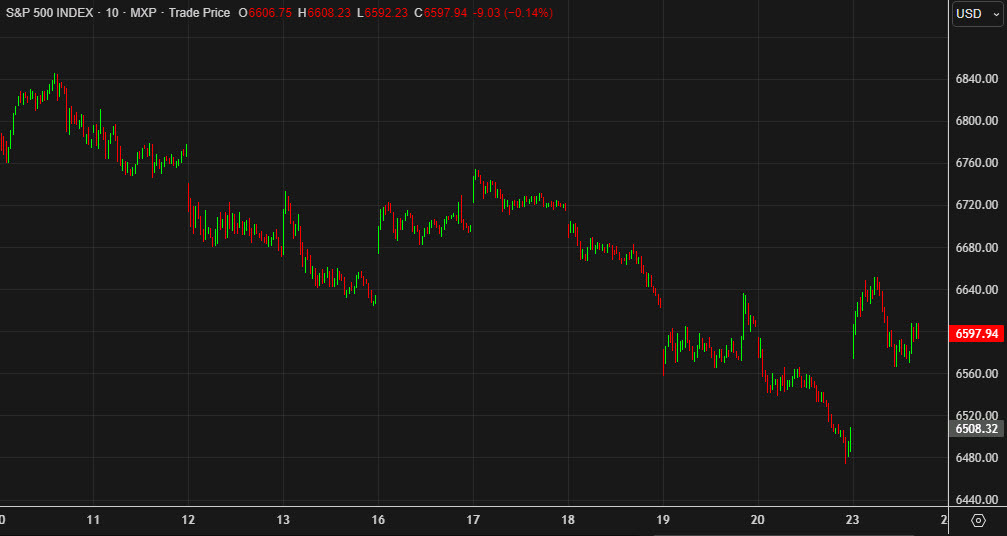Click date 11 on the time axis

93,520
